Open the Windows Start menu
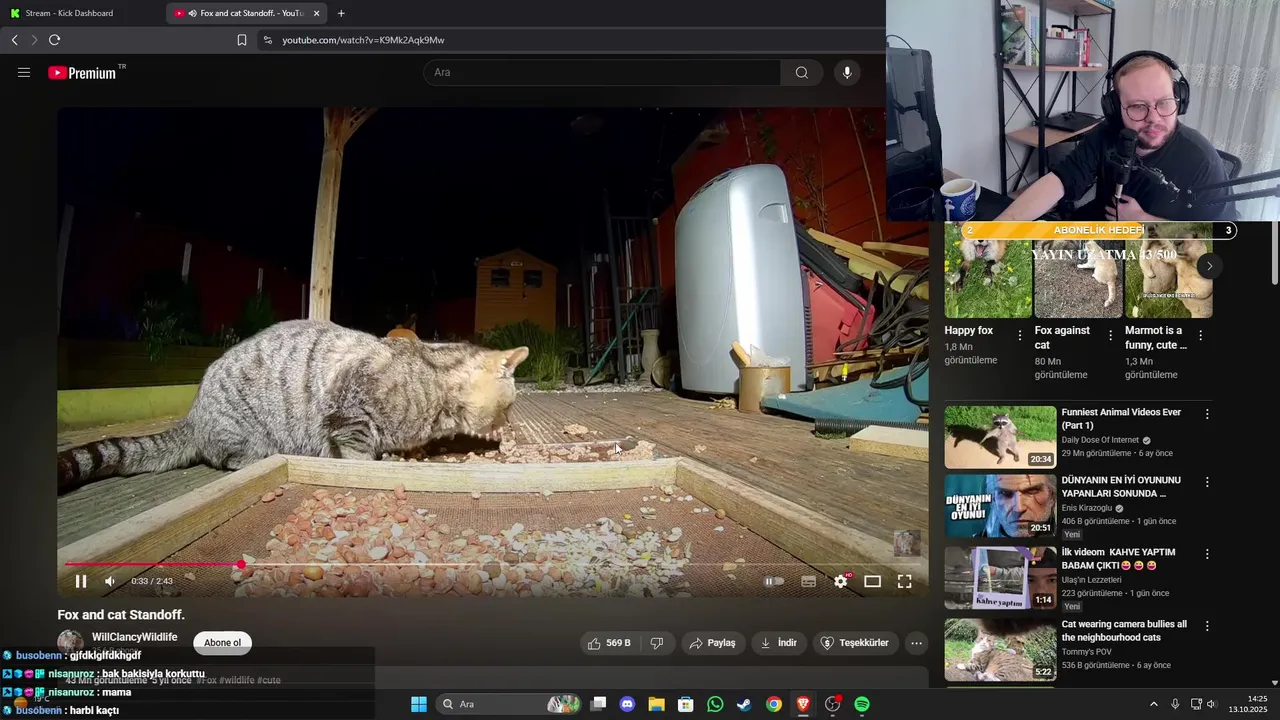This screenshot has height=720, width=1280. pyautogui.click(x=419, y=704)
